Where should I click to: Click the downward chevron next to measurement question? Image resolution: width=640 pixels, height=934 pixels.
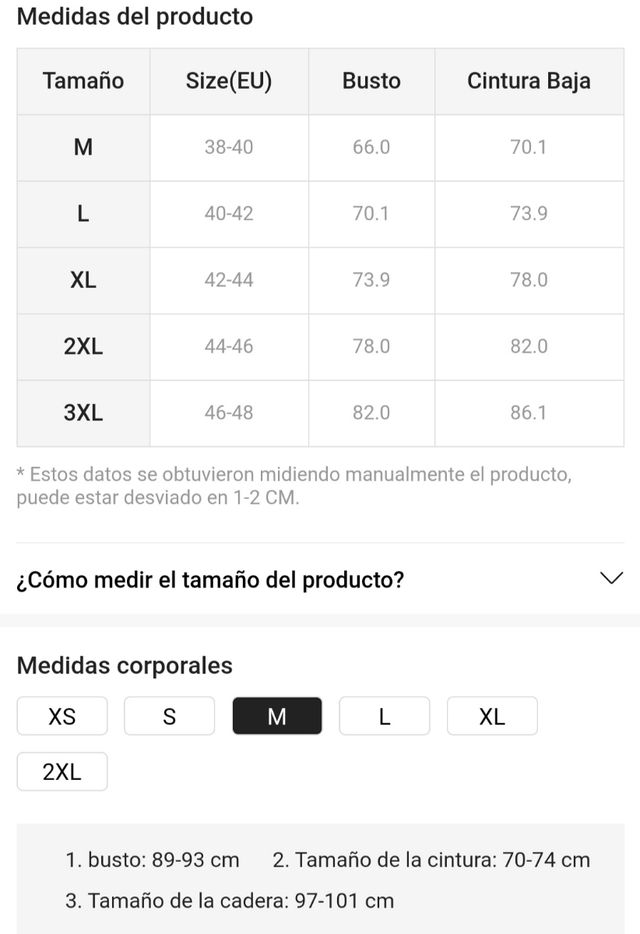611,578
